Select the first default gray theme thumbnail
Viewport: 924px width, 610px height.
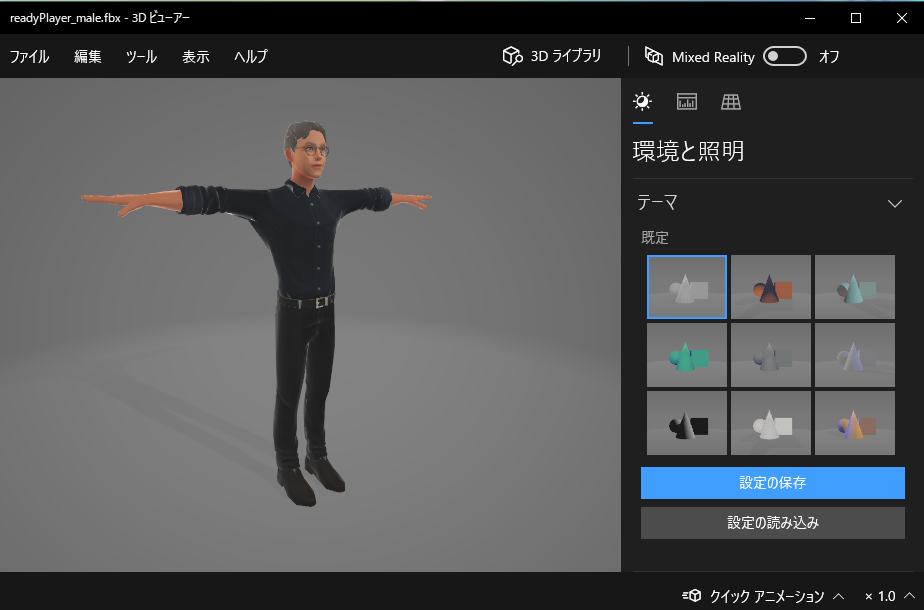[x=687, y=287]
